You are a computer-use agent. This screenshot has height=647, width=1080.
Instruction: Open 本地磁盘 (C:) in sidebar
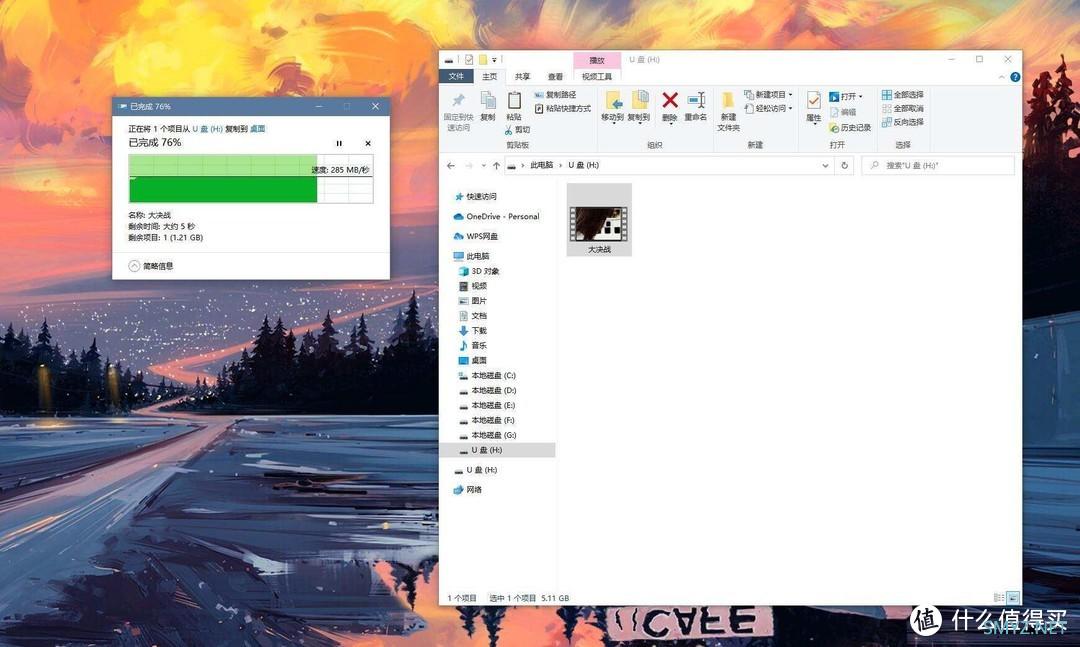point(487,376)
